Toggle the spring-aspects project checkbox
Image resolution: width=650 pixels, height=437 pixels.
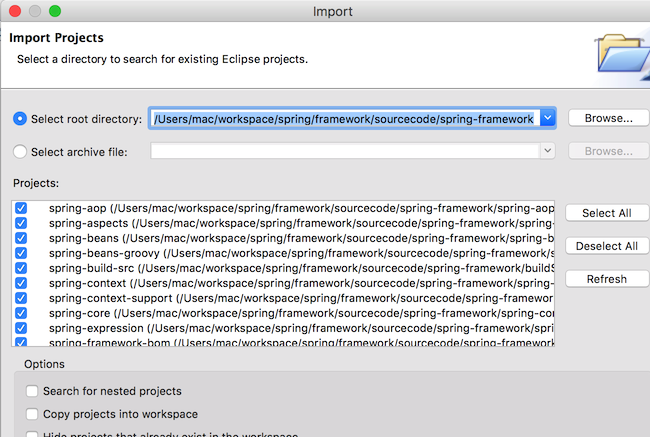[22, 224]
